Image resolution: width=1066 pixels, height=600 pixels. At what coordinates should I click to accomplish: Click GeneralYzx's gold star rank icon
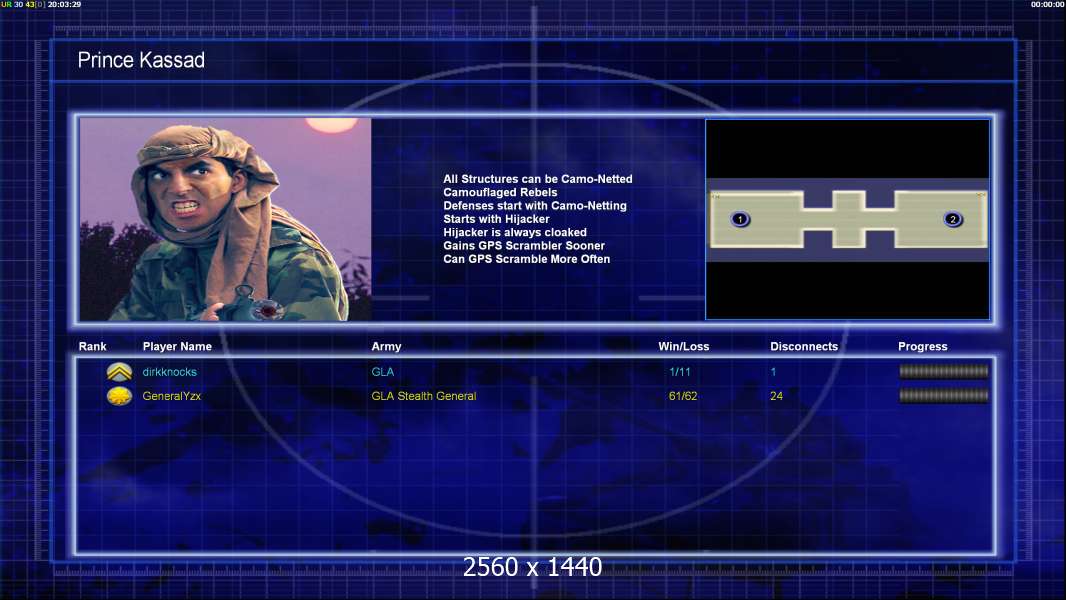point(119,395)
